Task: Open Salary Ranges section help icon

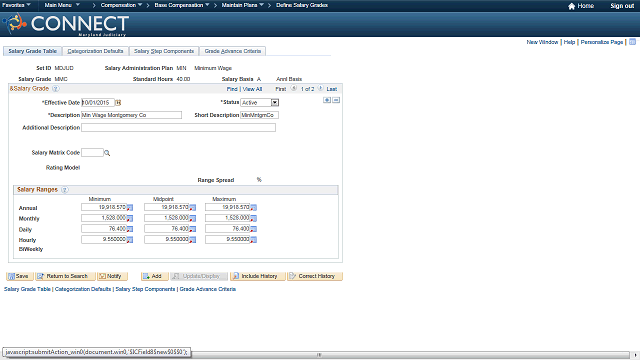Action: coord(64,190)
